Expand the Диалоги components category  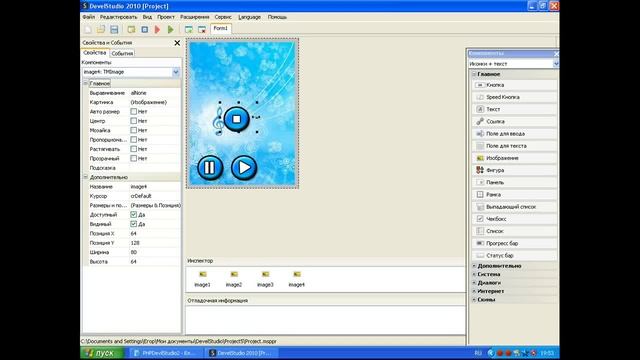tap(474, 283)
